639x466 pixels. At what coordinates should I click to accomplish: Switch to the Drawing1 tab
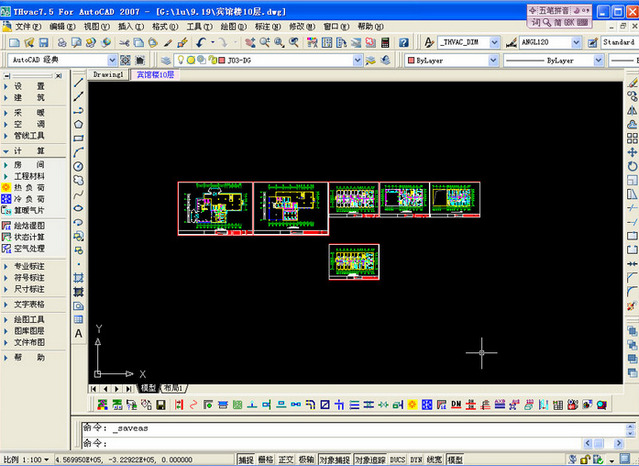[x=109, y=75]
